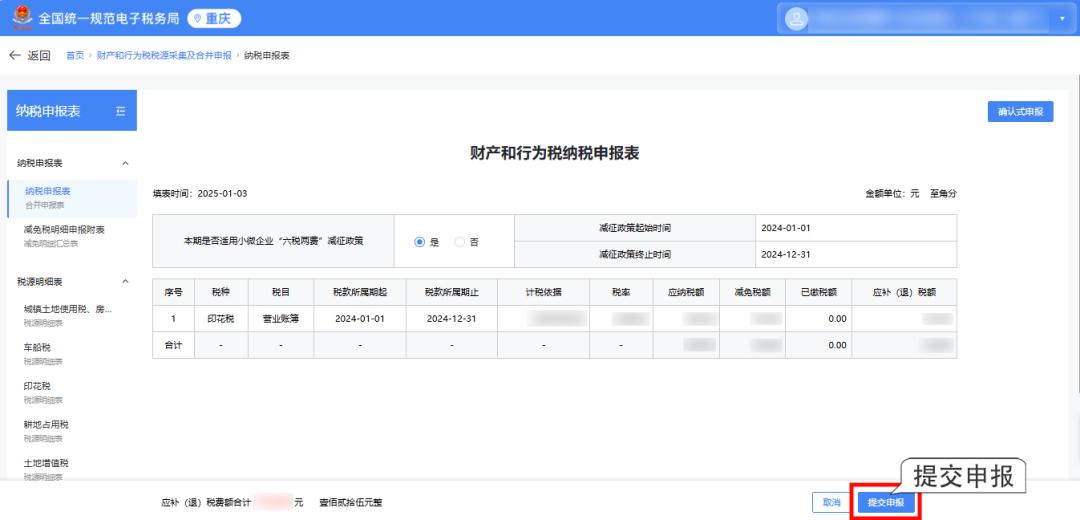The height and width of the screenshot is (520, 1080).
Task: Open 减免税明细申报附表 in the sidebar
Action: pyautogui.click(x=64, y=229)
